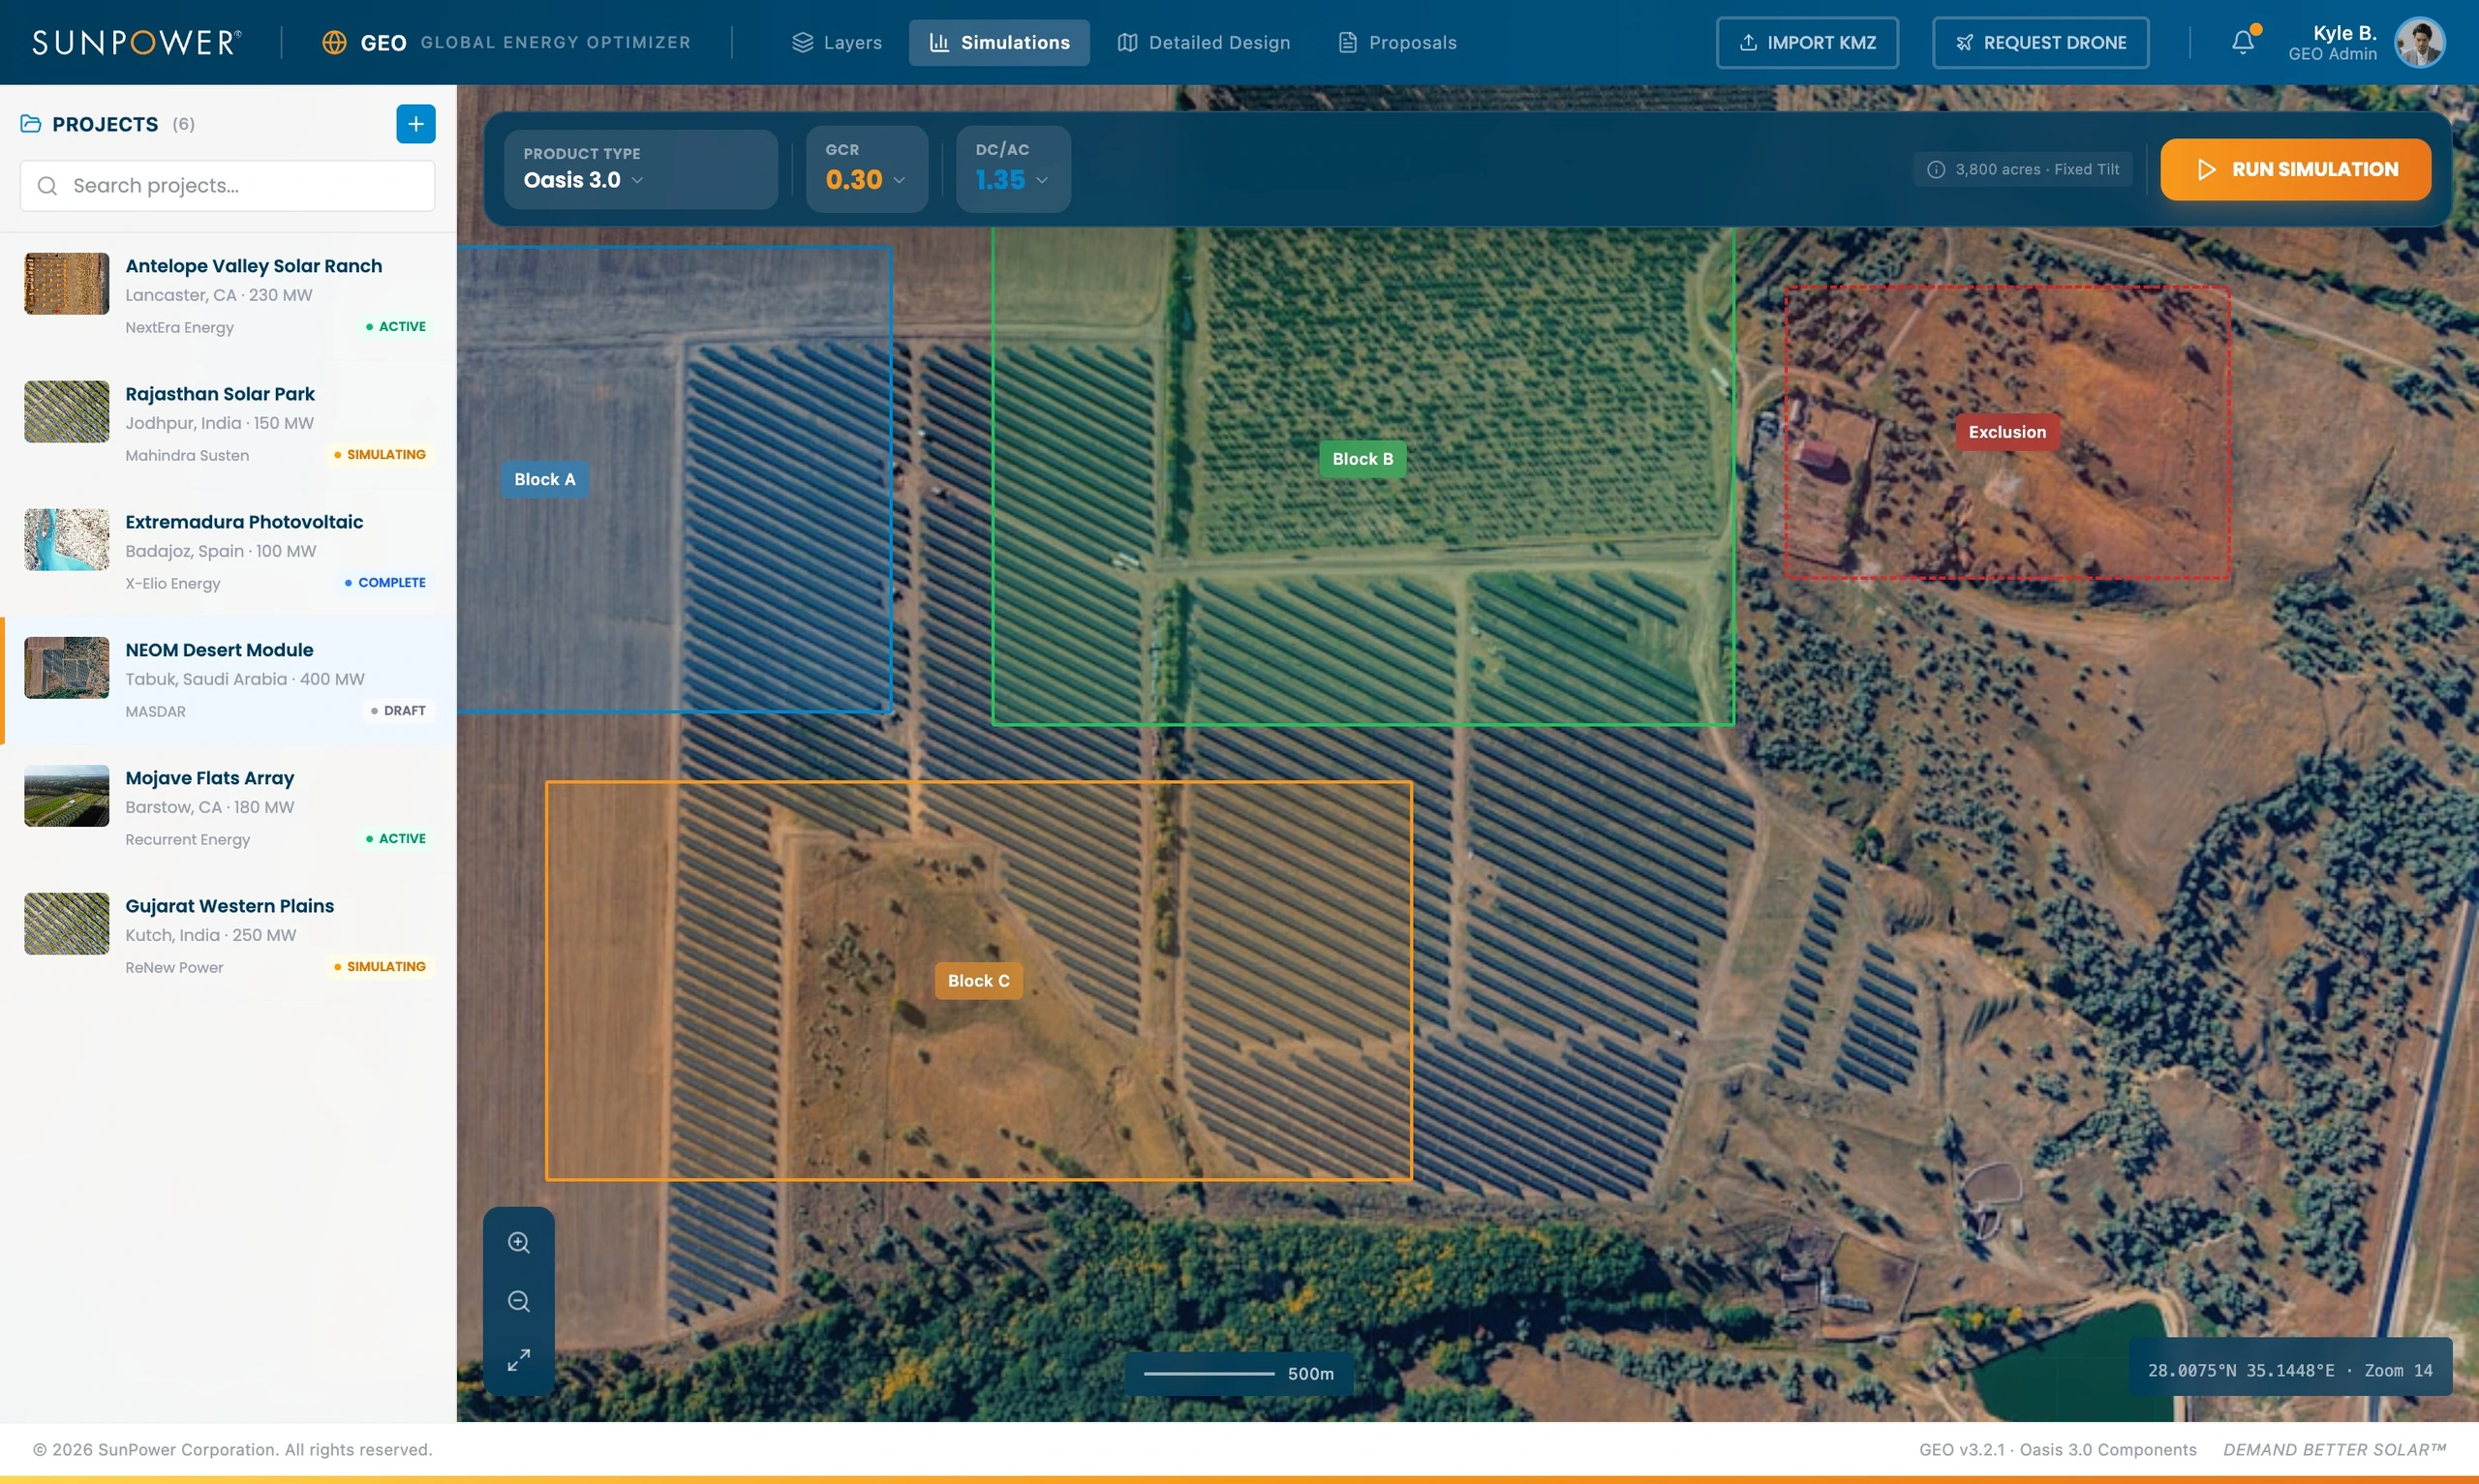
Task: Open the Layers tab
Action: point(837,42)
